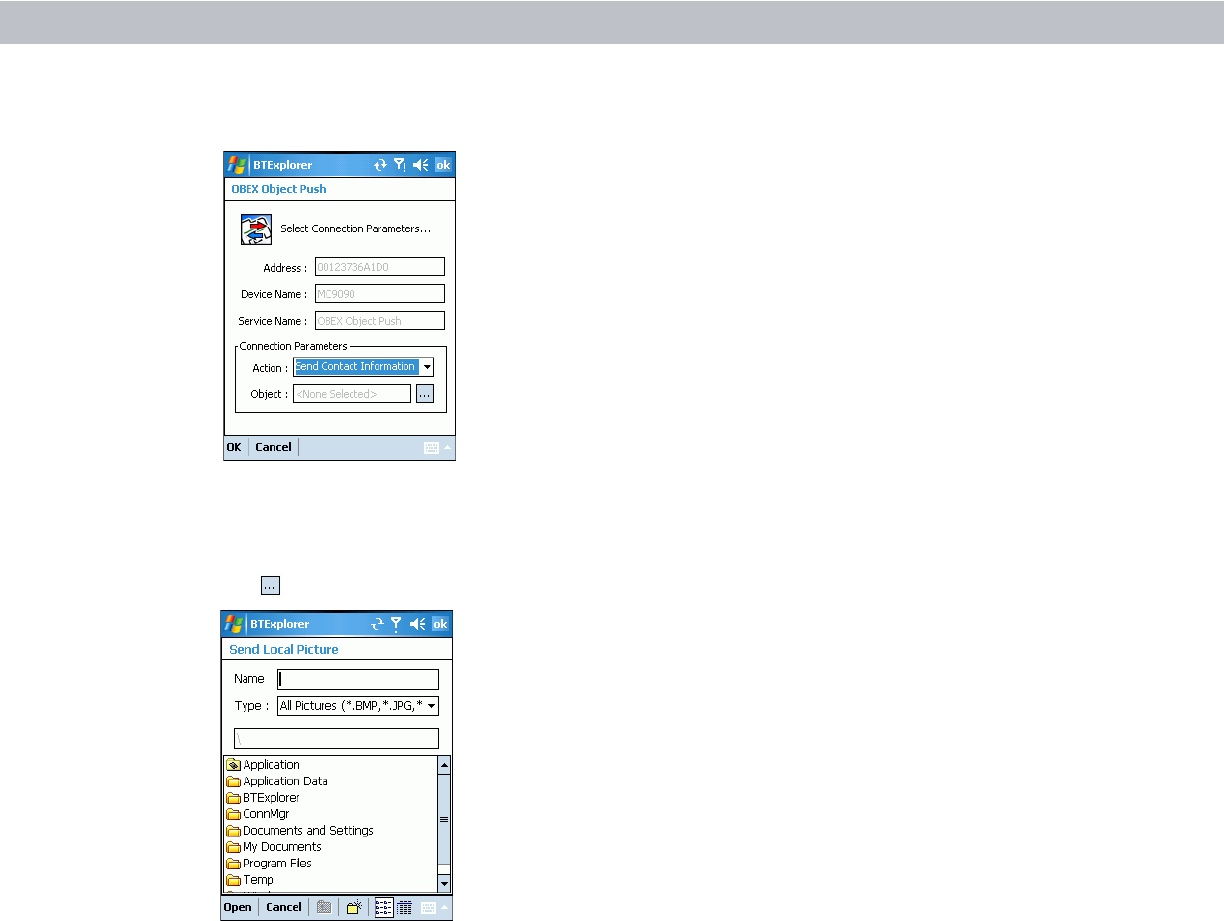Screen dimensions: 1224x921
Task: Tap title-bar ok in OBEX Object Push screen
Action: click(443, 166)
